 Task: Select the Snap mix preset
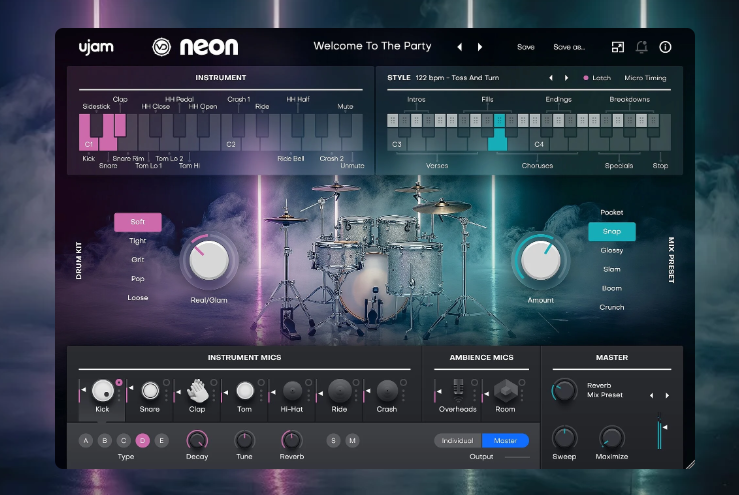612,231
